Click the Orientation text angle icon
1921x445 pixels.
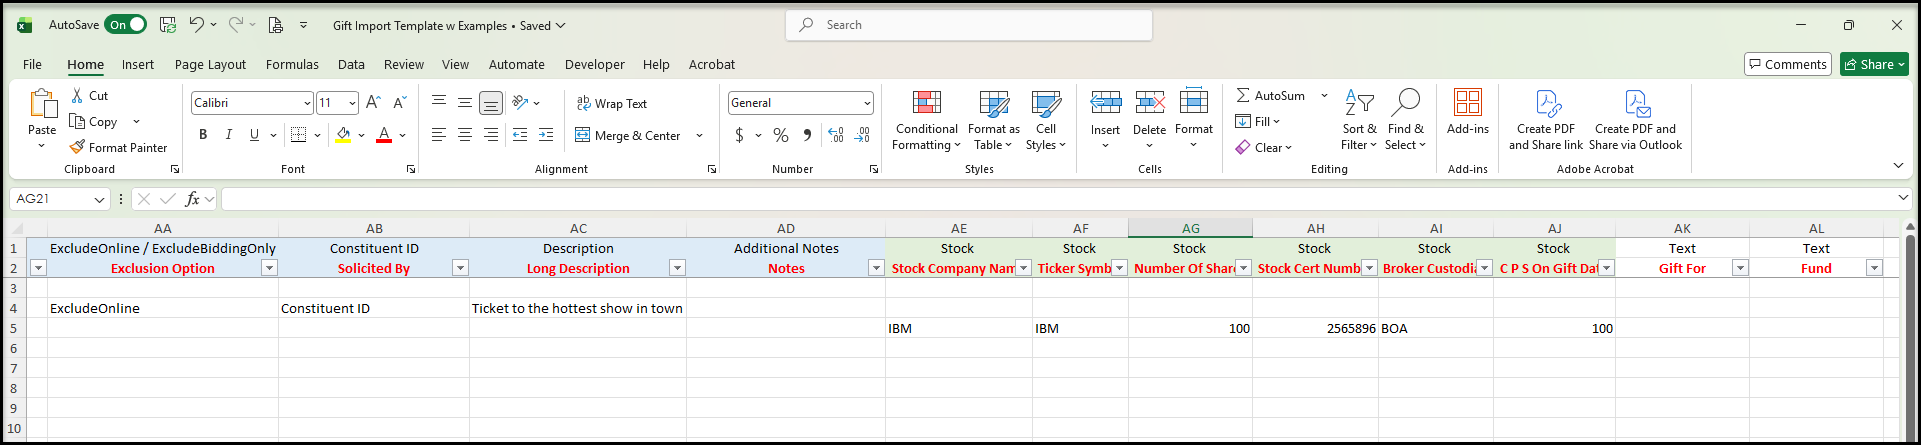(520, 102)
